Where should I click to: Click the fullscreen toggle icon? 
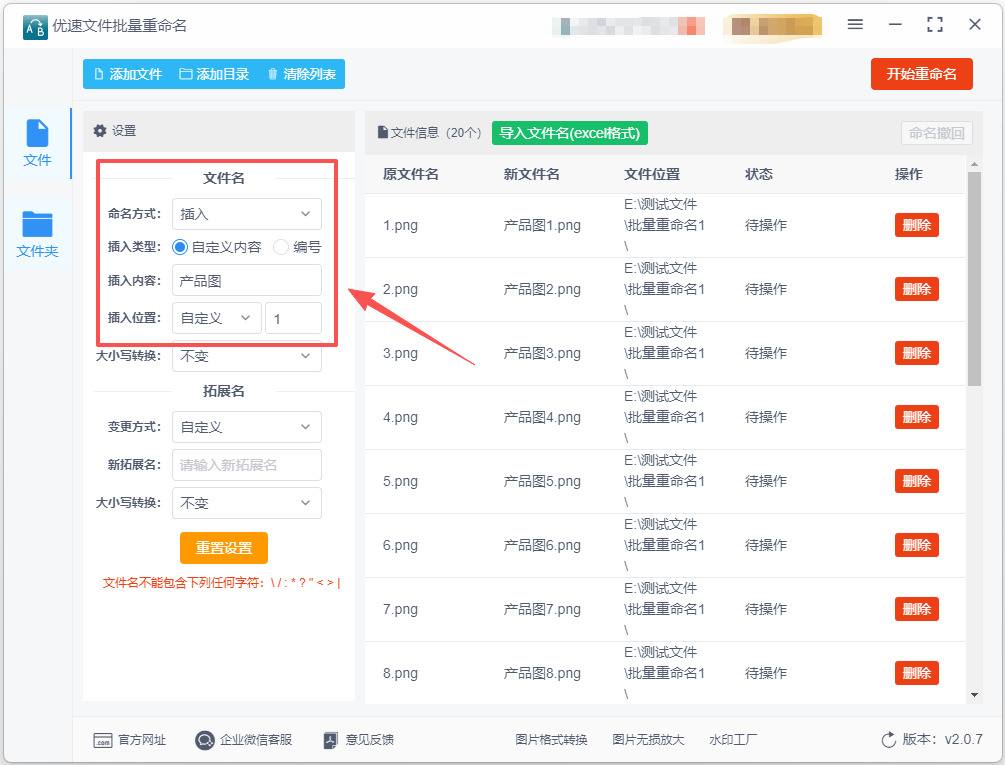pyautogui.click(x=935, y=24)
